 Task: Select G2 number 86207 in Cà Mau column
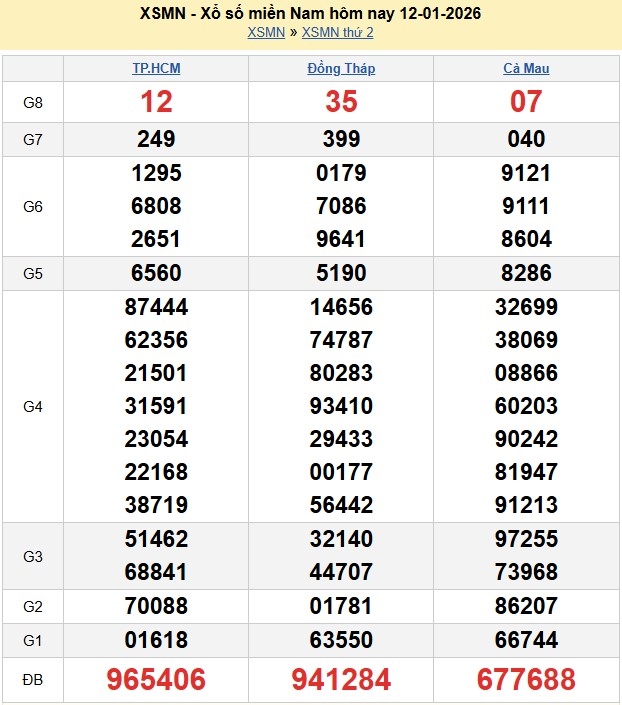(x=526, y=606)
